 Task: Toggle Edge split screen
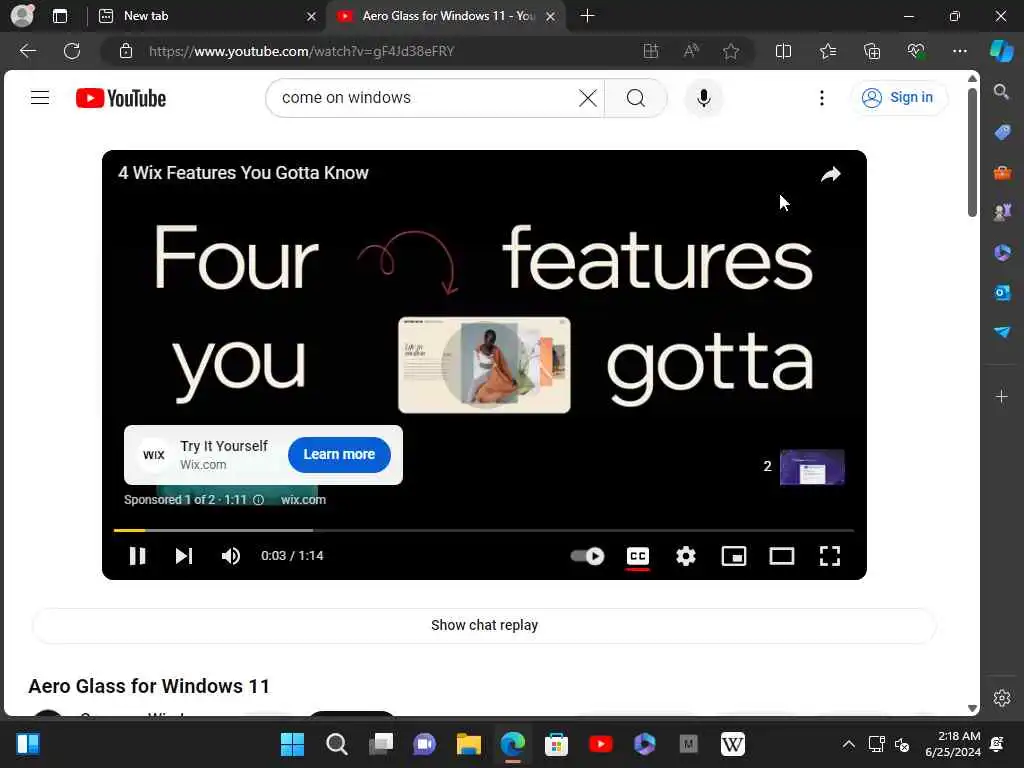coord(783,51)
